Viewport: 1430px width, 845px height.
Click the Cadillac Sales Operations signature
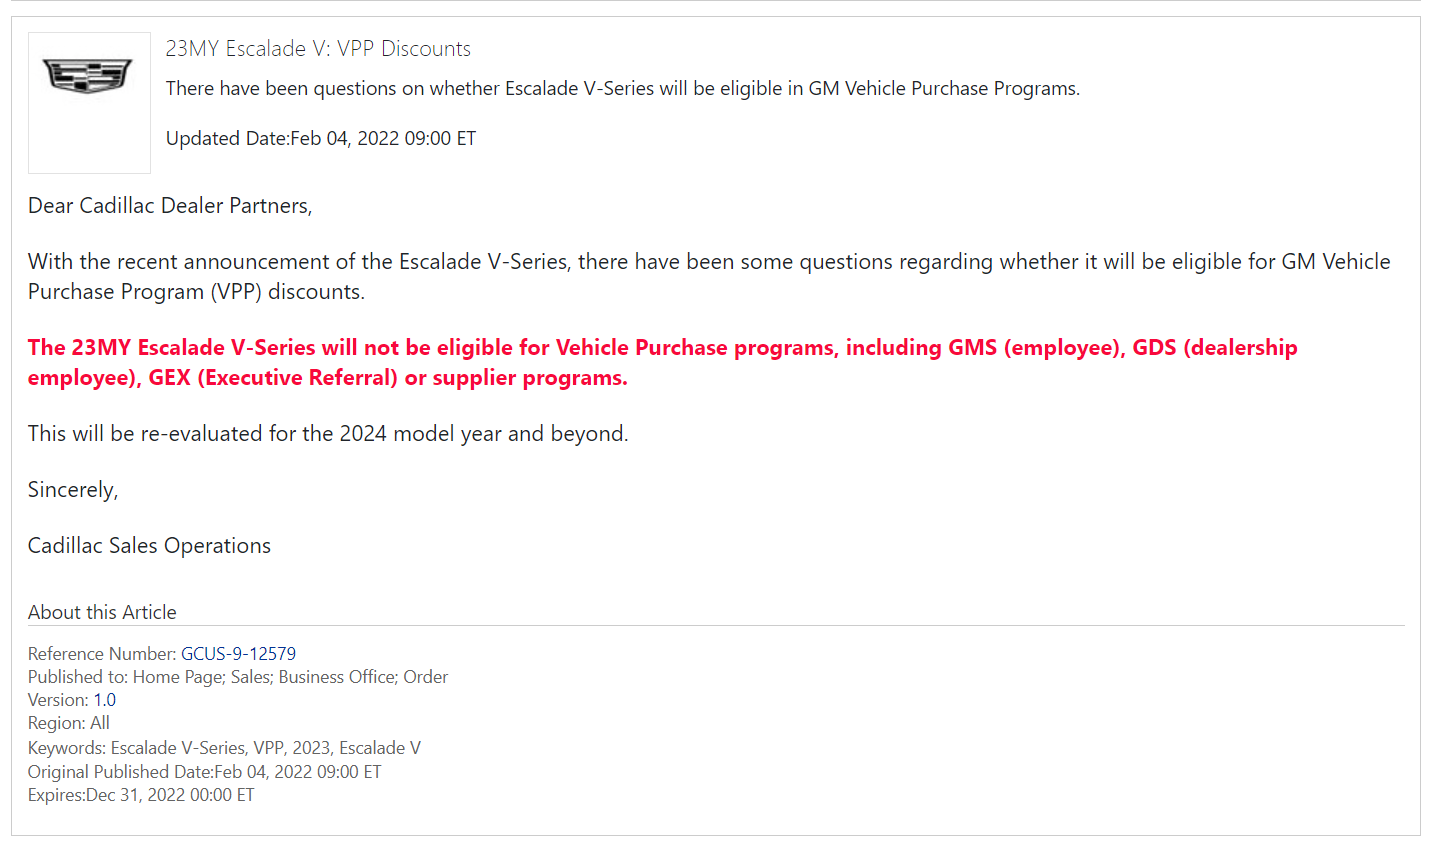[x=149, y=546]
